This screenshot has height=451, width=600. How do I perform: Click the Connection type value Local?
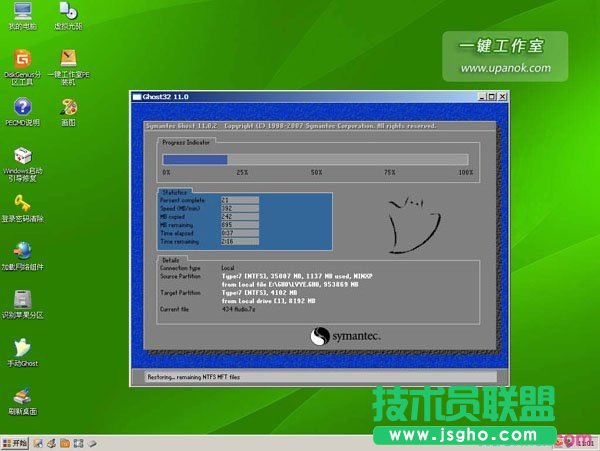coord(228,268)
